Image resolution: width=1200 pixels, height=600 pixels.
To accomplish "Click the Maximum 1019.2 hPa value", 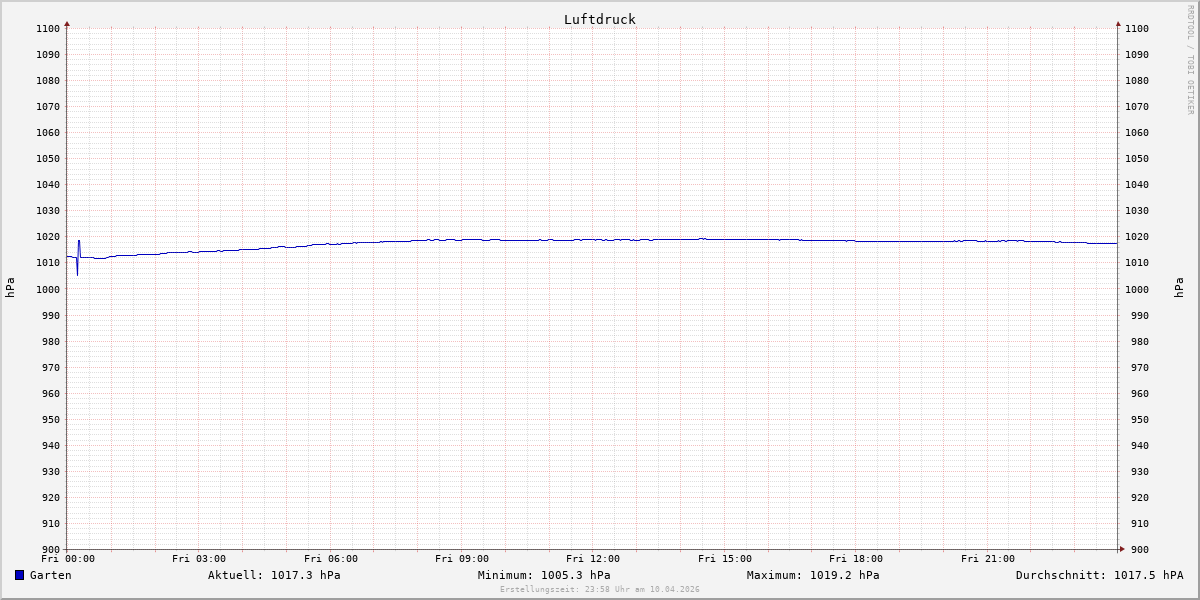I will (813, 575).
